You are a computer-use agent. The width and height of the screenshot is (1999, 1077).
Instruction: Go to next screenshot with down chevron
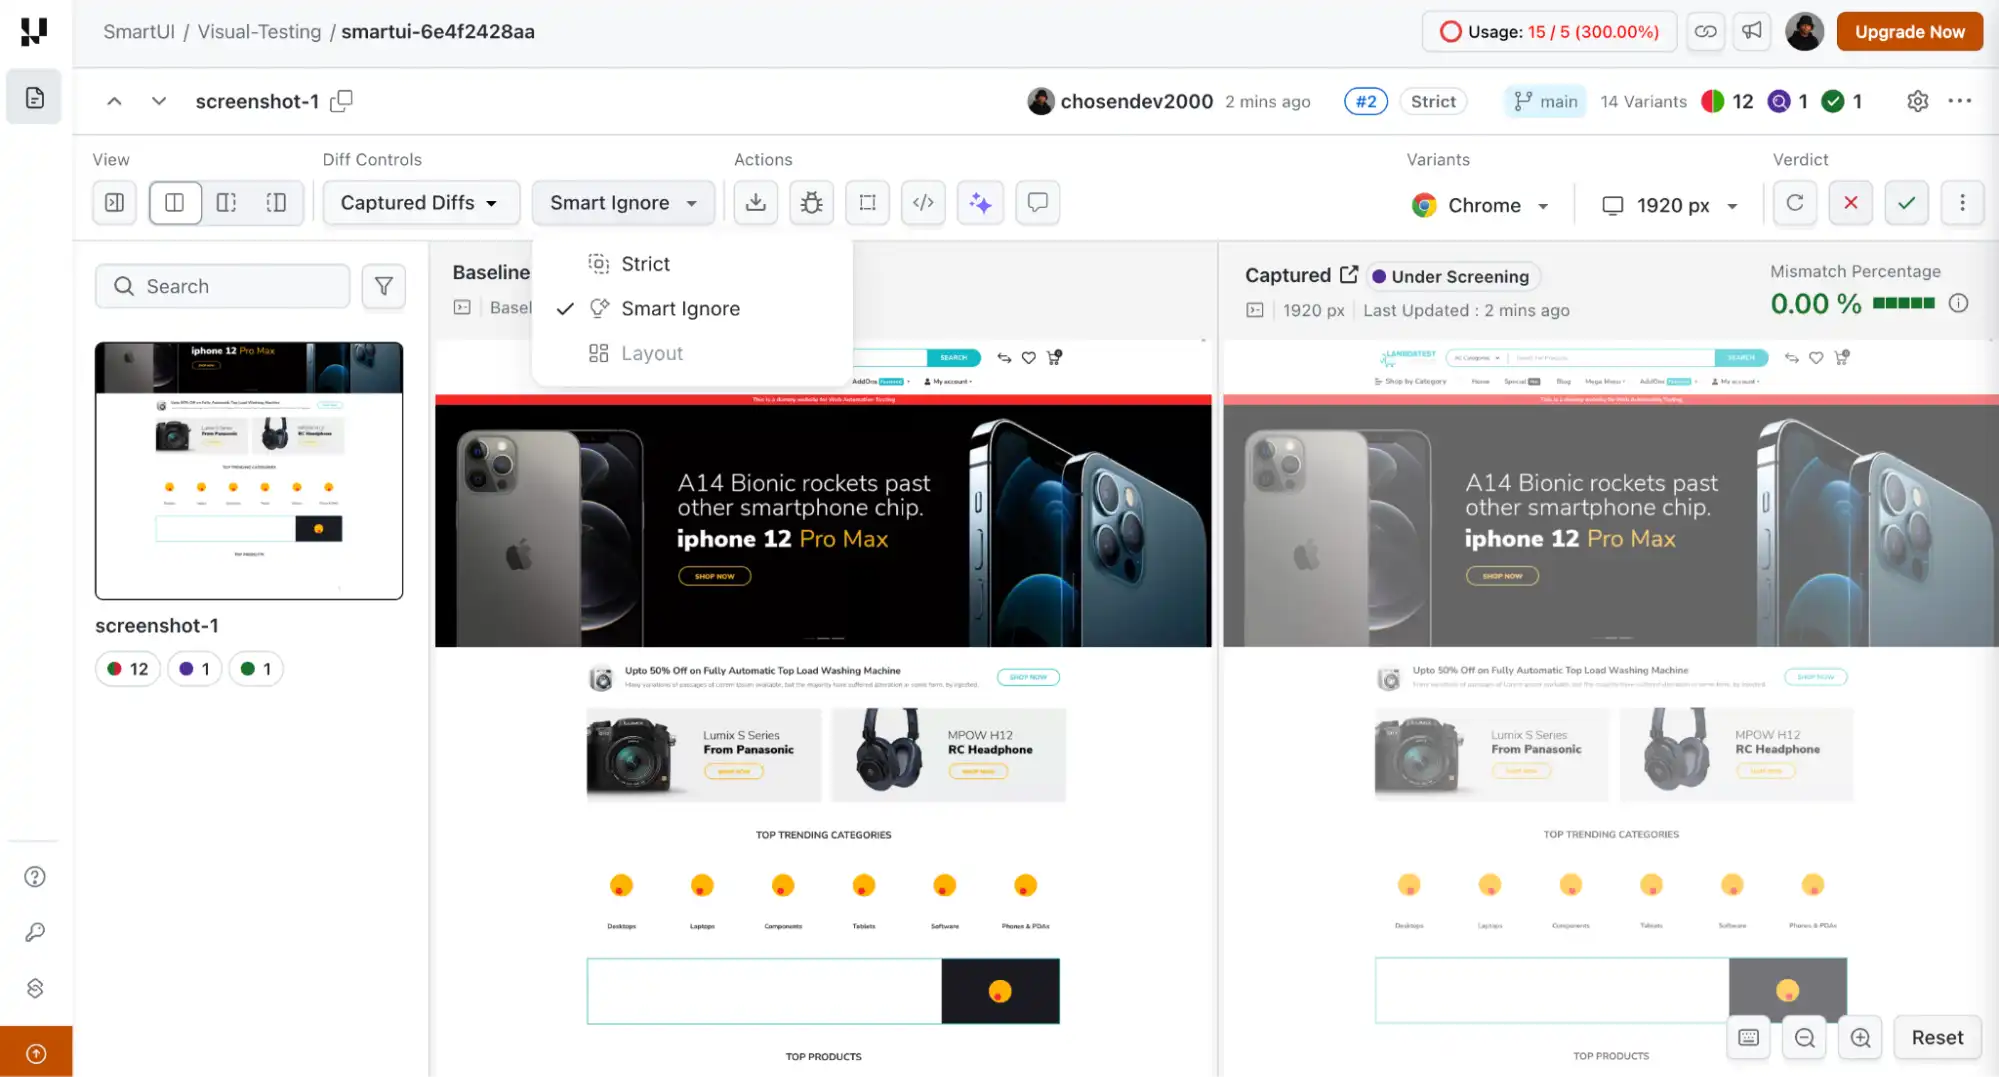click(159, 101)
